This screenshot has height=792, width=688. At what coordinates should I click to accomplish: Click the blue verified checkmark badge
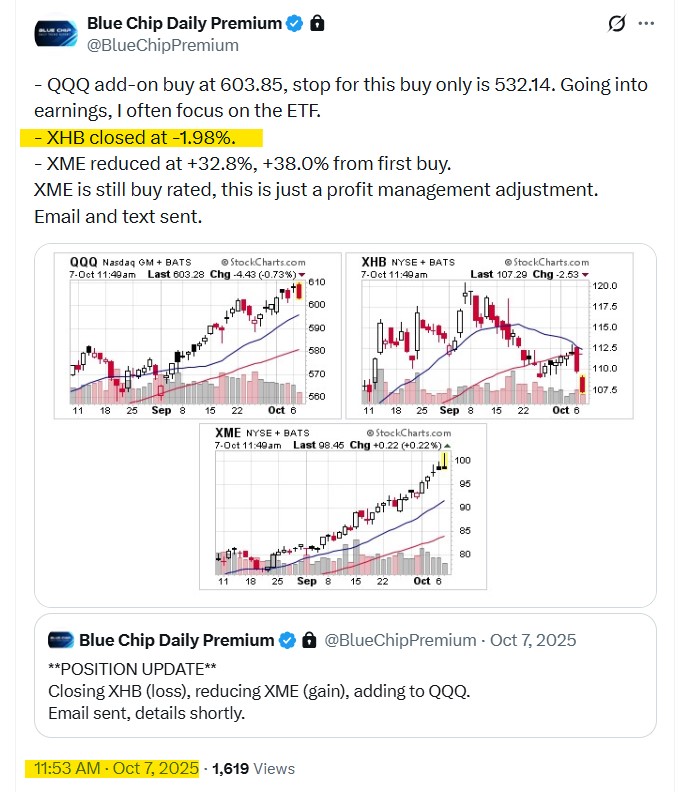tap(295, 23)
